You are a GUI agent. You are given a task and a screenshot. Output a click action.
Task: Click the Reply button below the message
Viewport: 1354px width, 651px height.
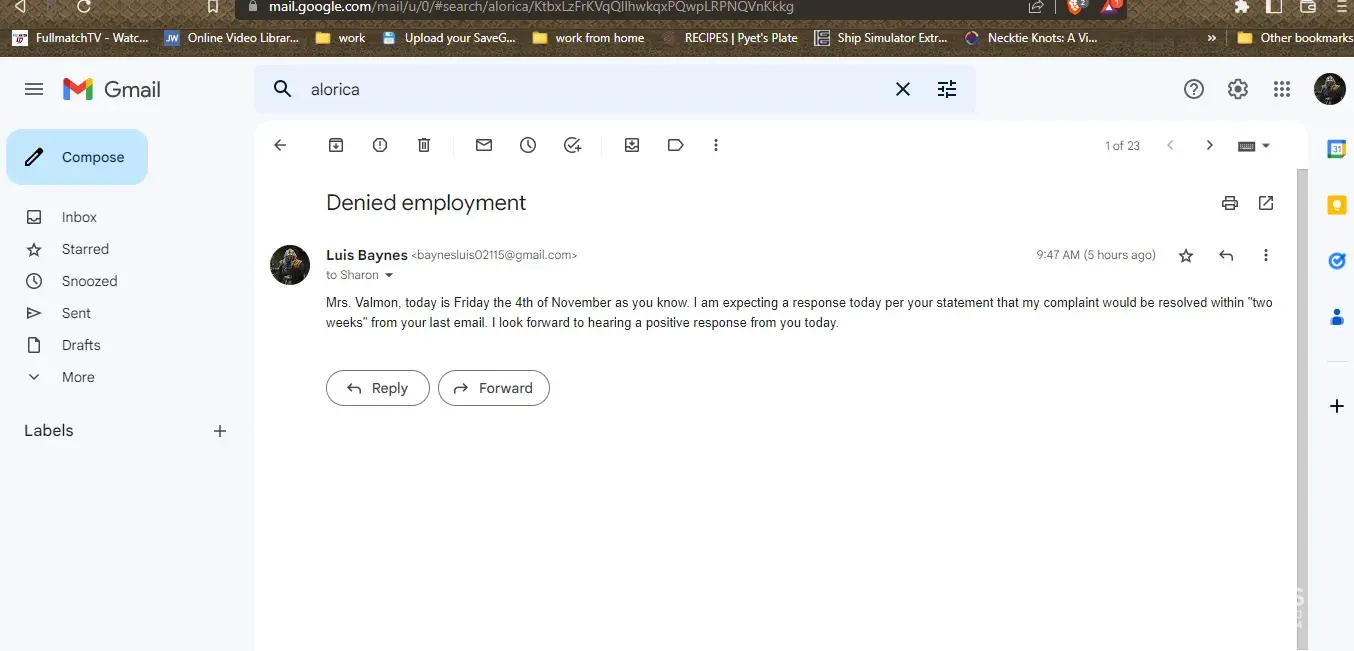tap(378, 388)
